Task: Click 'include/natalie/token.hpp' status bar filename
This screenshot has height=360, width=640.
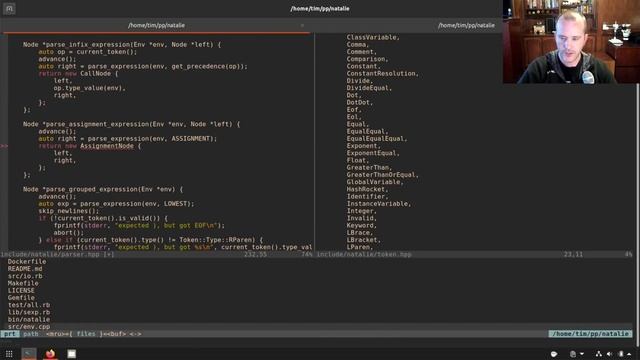Action: point(364,254)
